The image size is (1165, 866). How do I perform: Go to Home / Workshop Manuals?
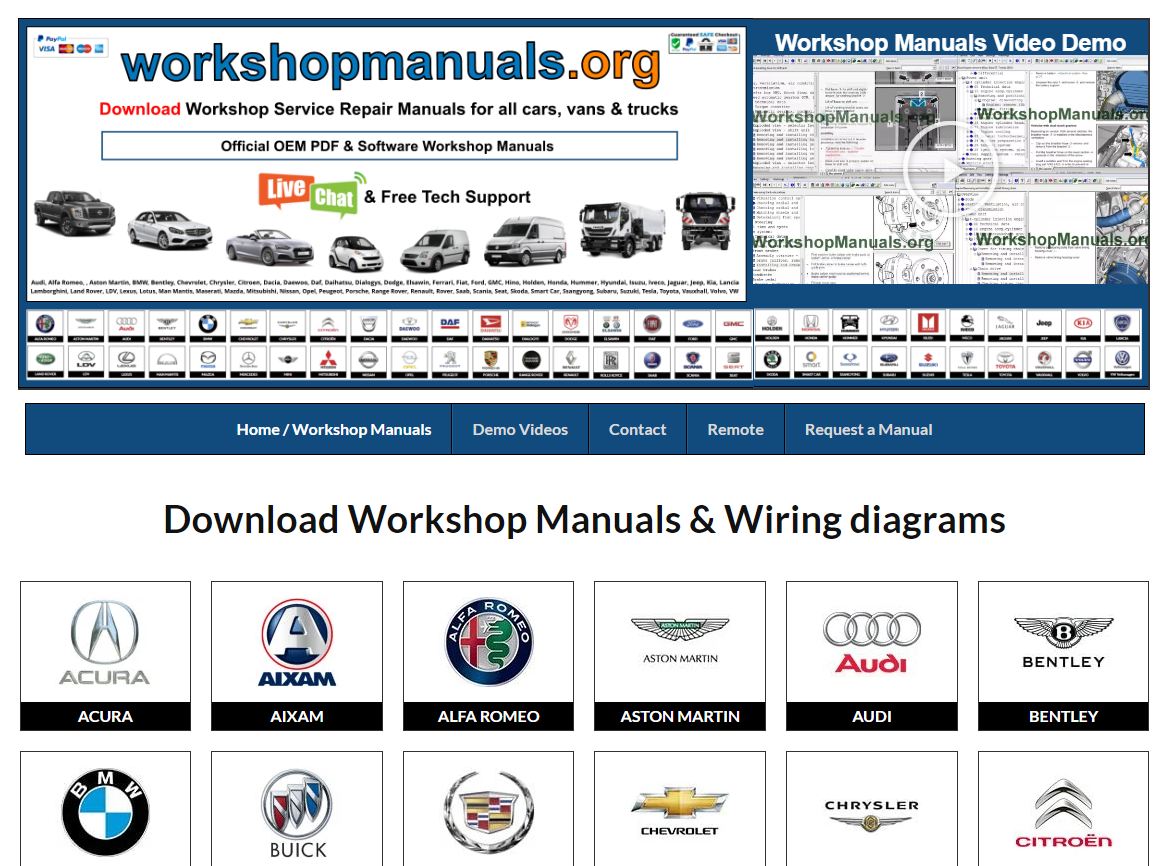click(x=334, y=429)
